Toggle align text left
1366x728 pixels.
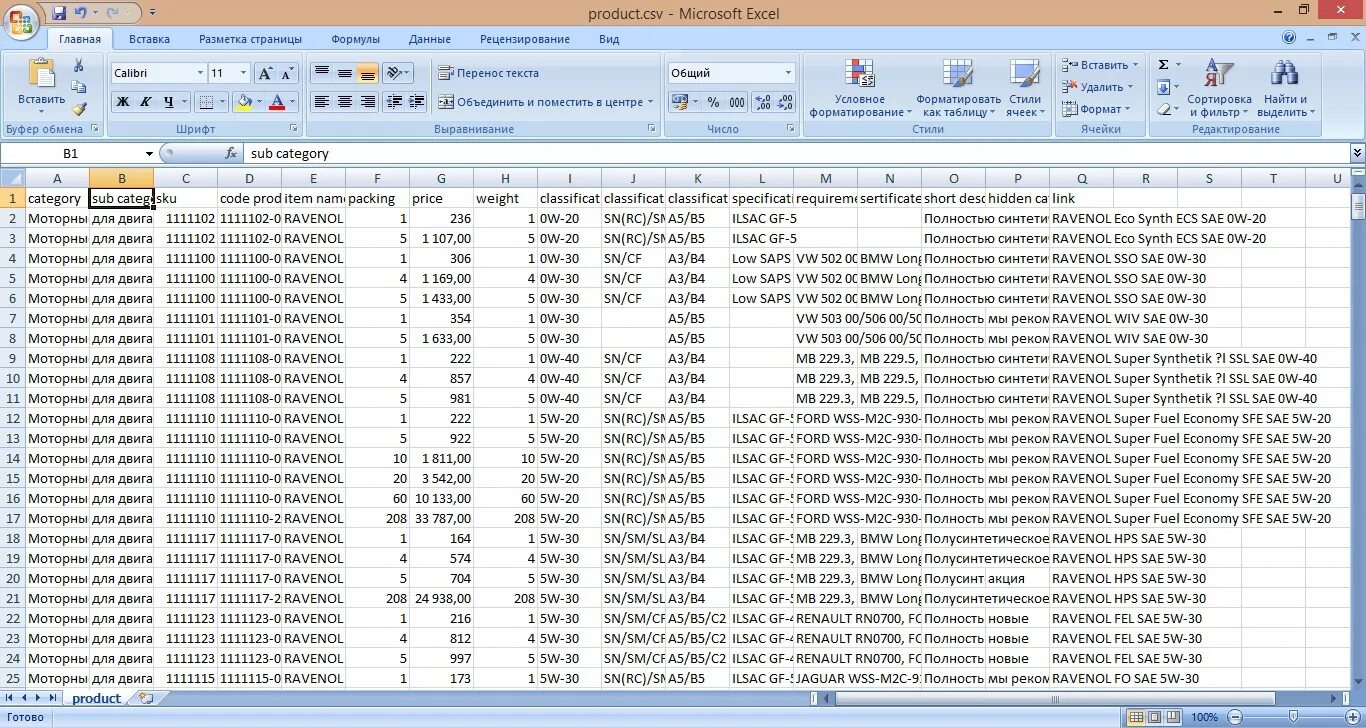pos(322,102)
